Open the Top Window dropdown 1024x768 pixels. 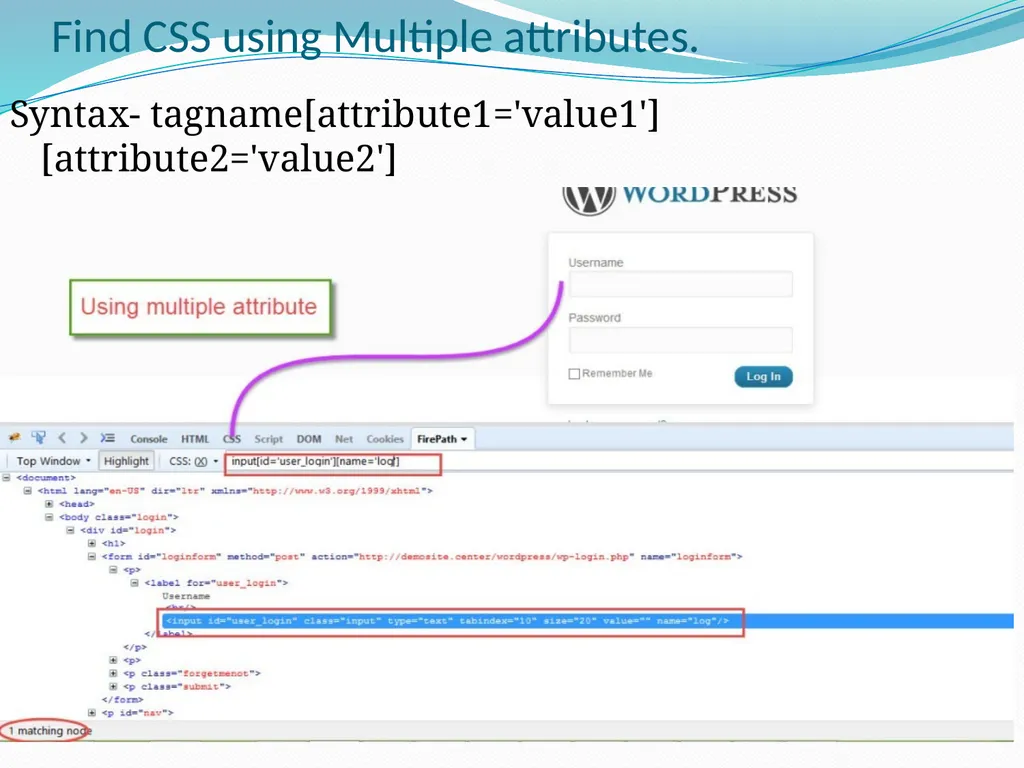pyautogui.click(x=53, y=461)
